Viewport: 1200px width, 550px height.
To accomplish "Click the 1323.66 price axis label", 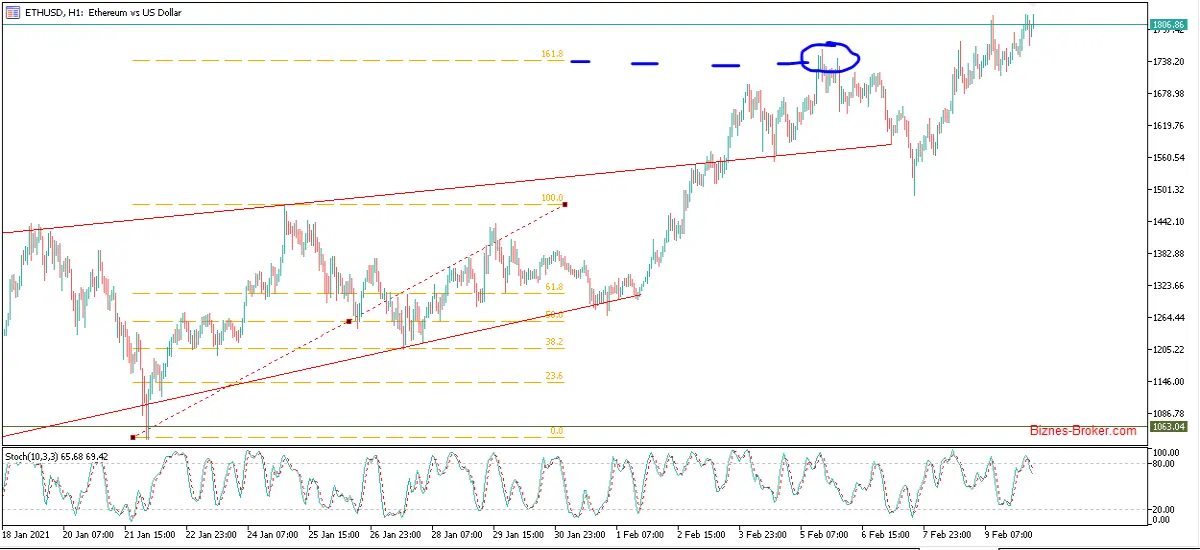I will (1168, 286).
